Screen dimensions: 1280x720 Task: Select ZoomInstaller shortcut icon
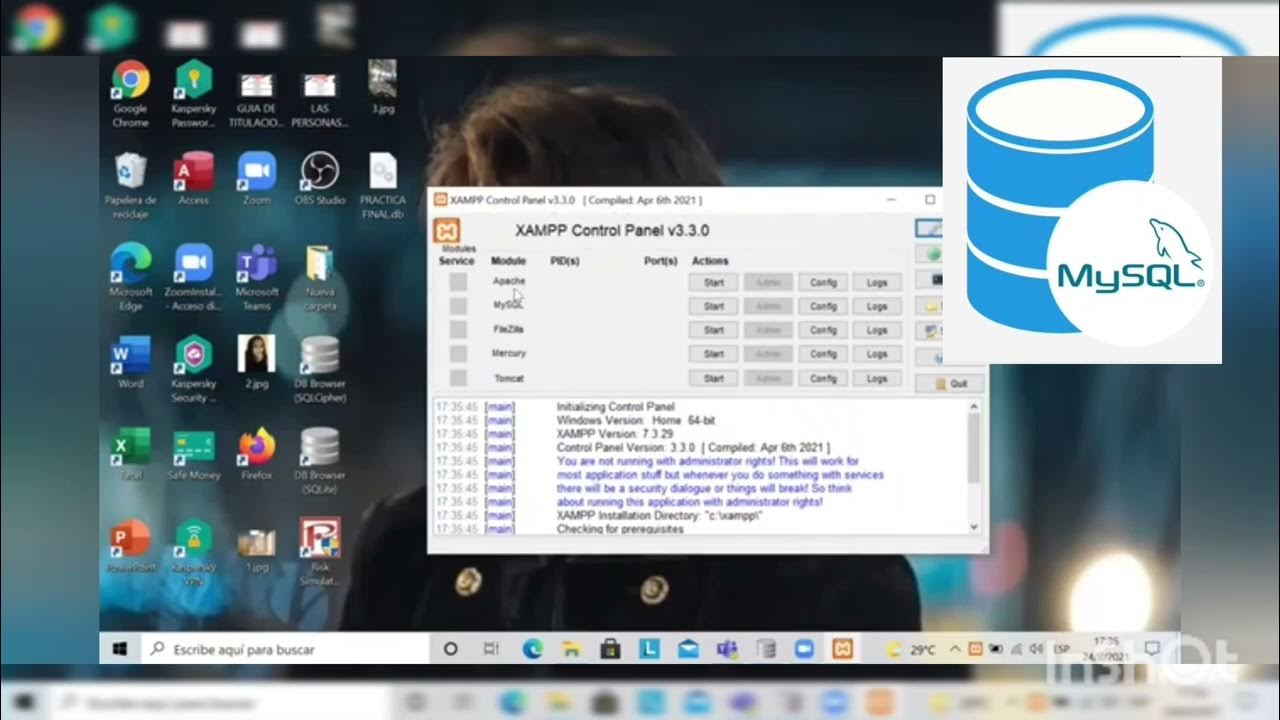coord(193,263)
